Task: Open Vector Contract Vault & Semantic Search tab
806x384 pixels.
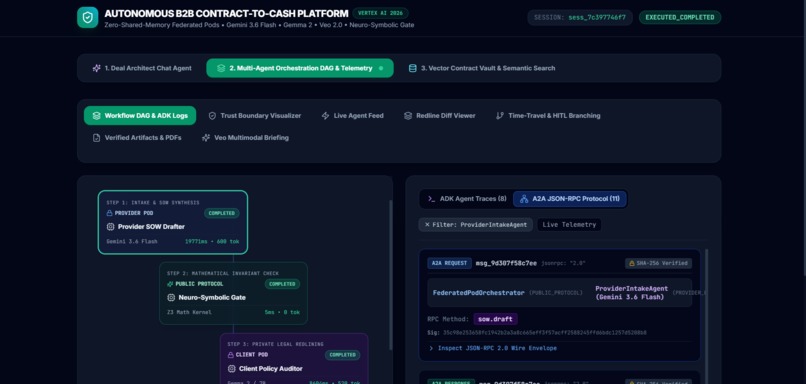Action: (x=482, y=68)
